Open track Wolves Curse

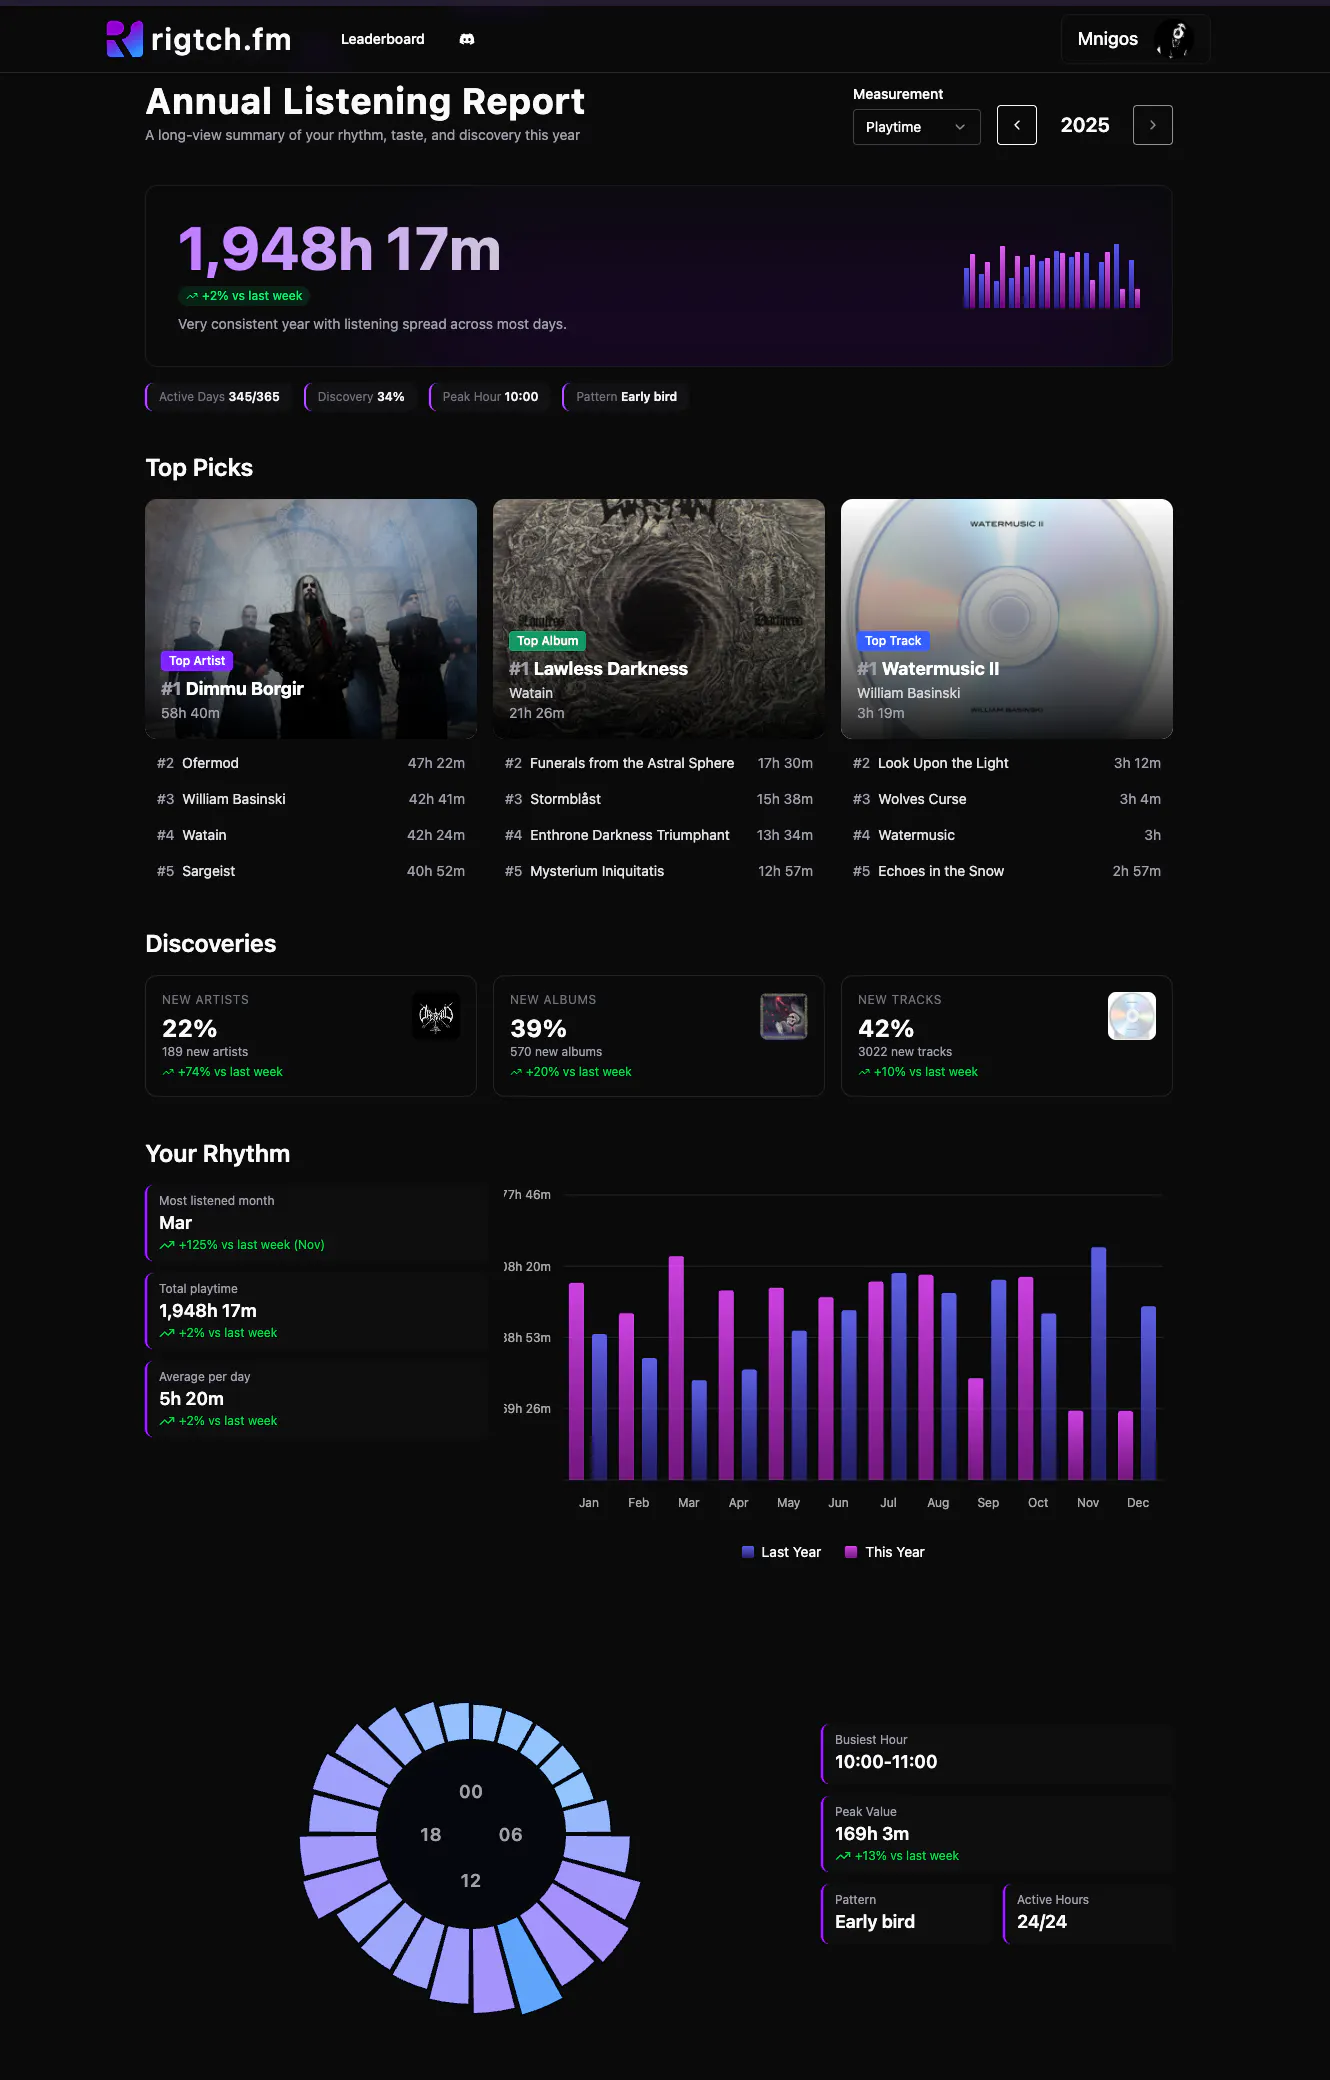[x=1007, y=799]
